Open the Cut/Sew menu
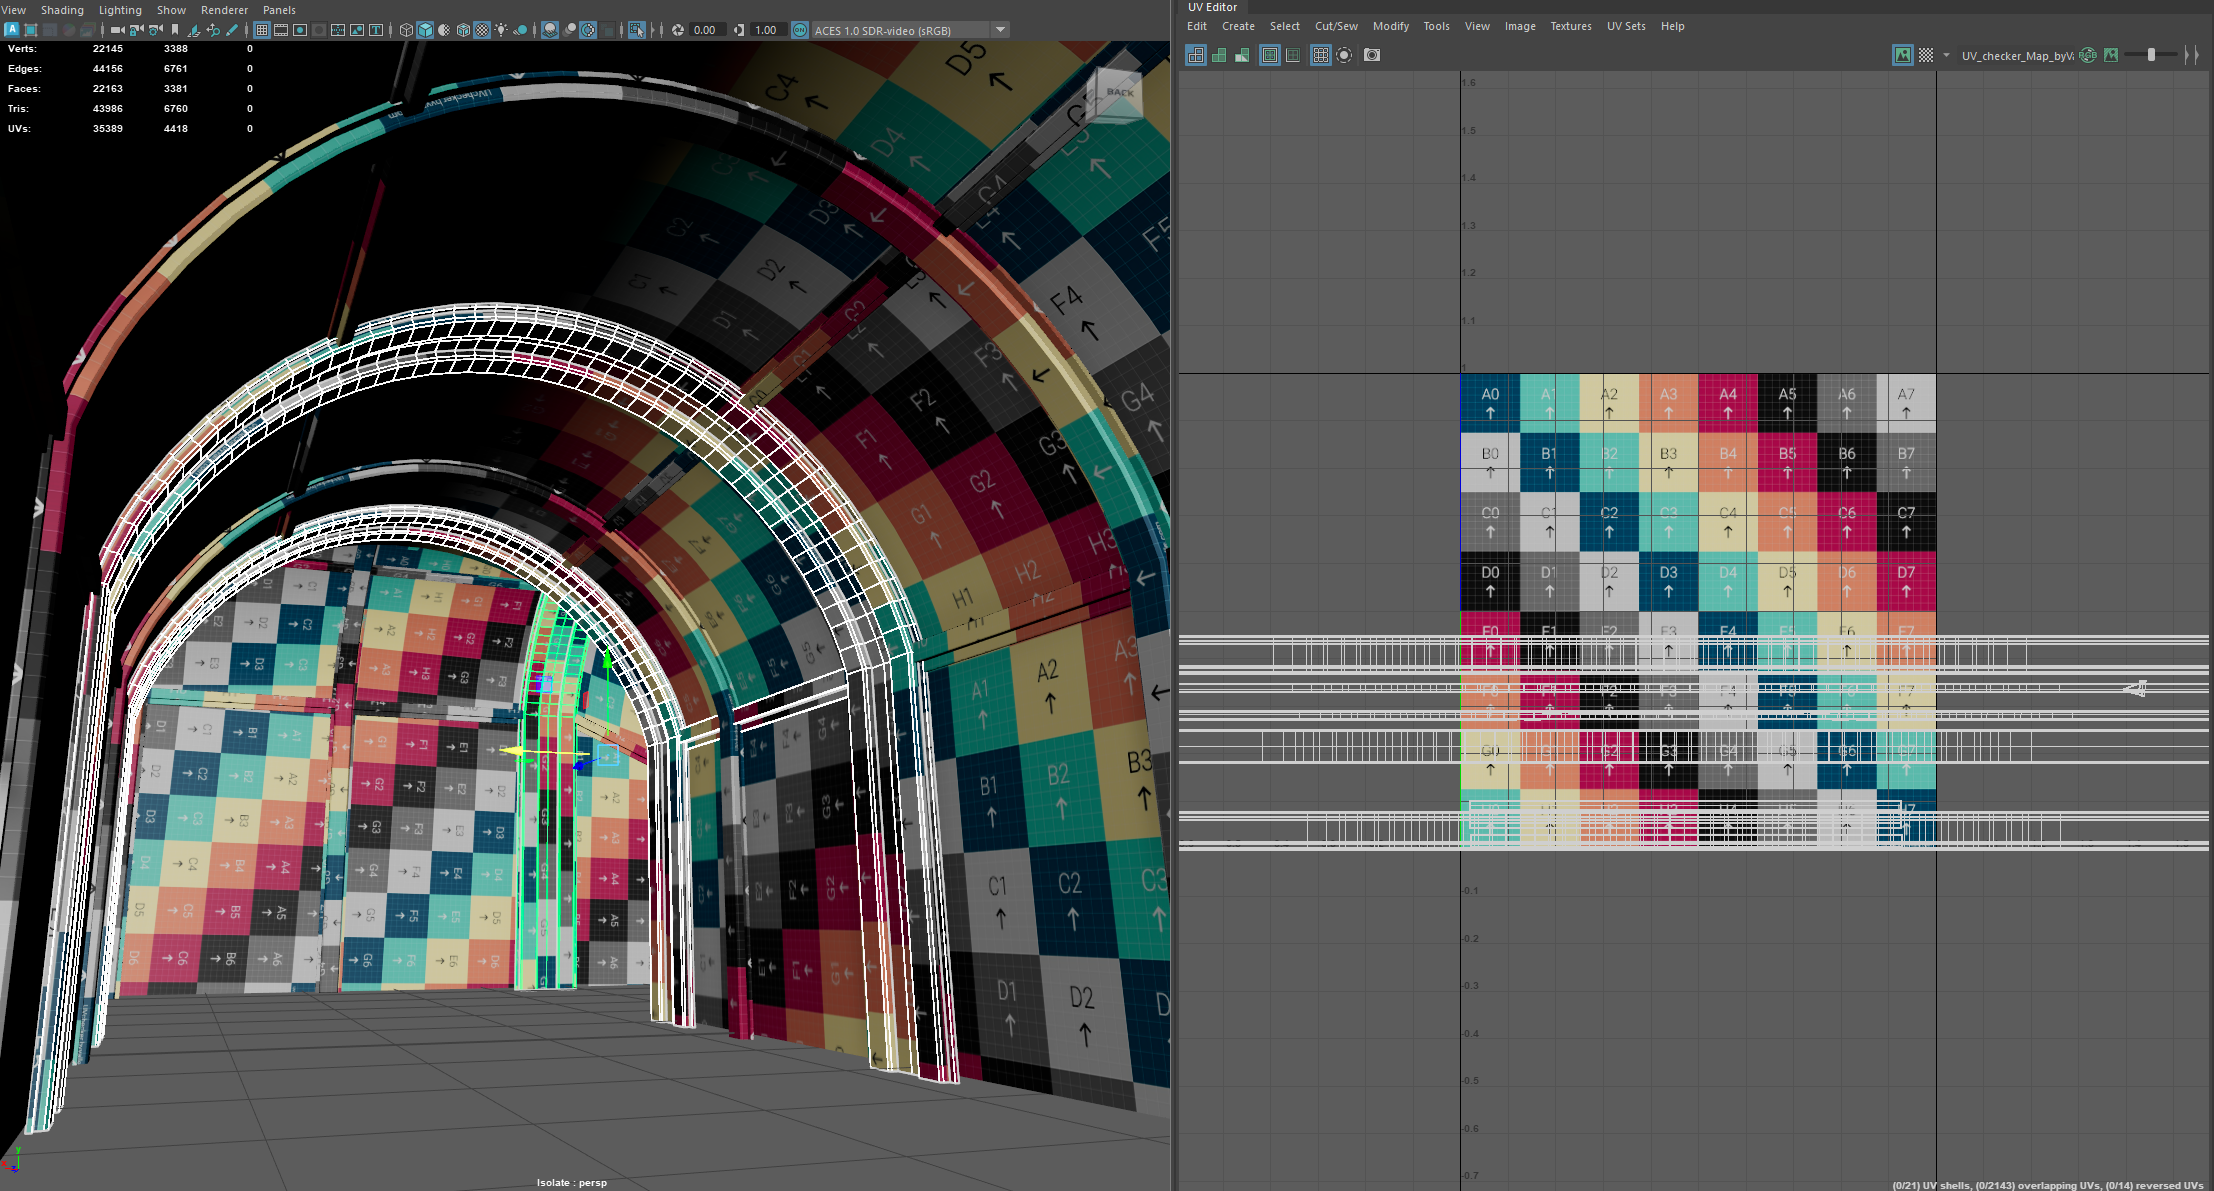The width and height of the screenshot is (2214, 1191). tap(1336, 26)
